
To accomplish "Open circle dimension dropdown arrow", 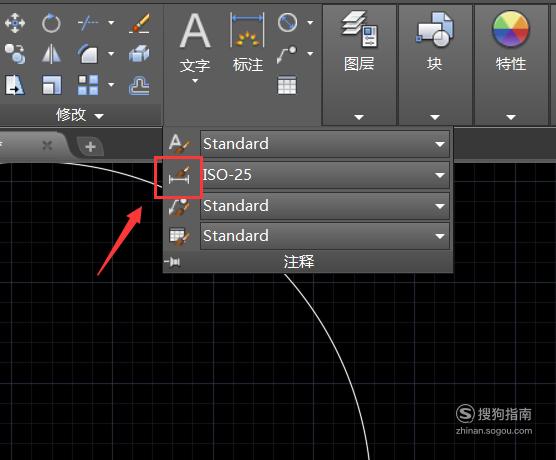I will point(310,23).
